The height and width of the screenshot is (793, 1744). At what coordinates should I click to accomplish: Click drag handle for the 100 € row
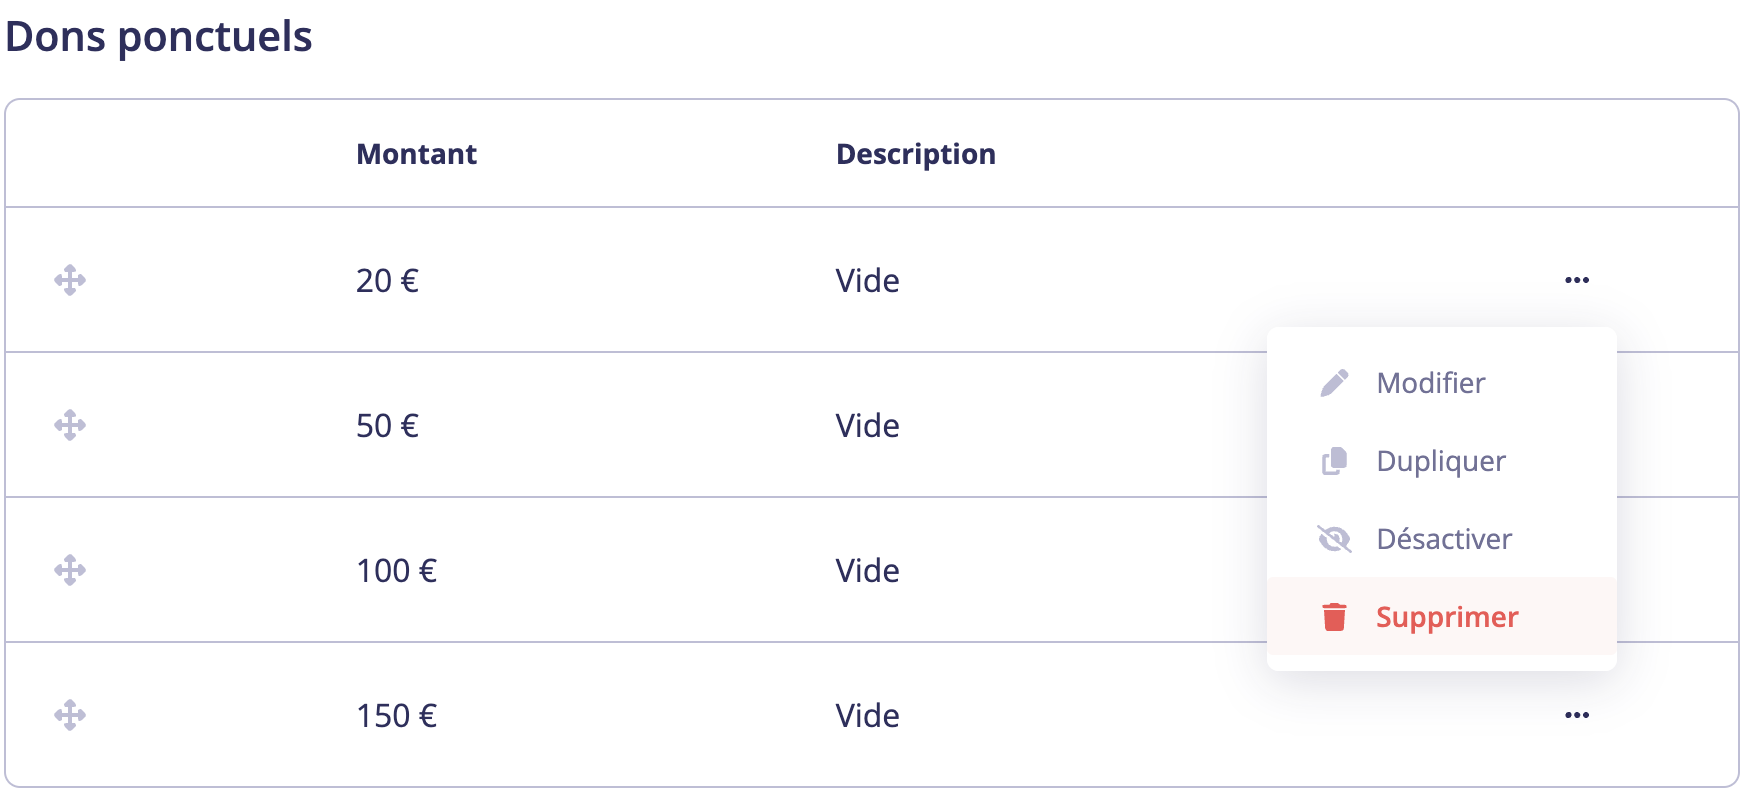70,570
